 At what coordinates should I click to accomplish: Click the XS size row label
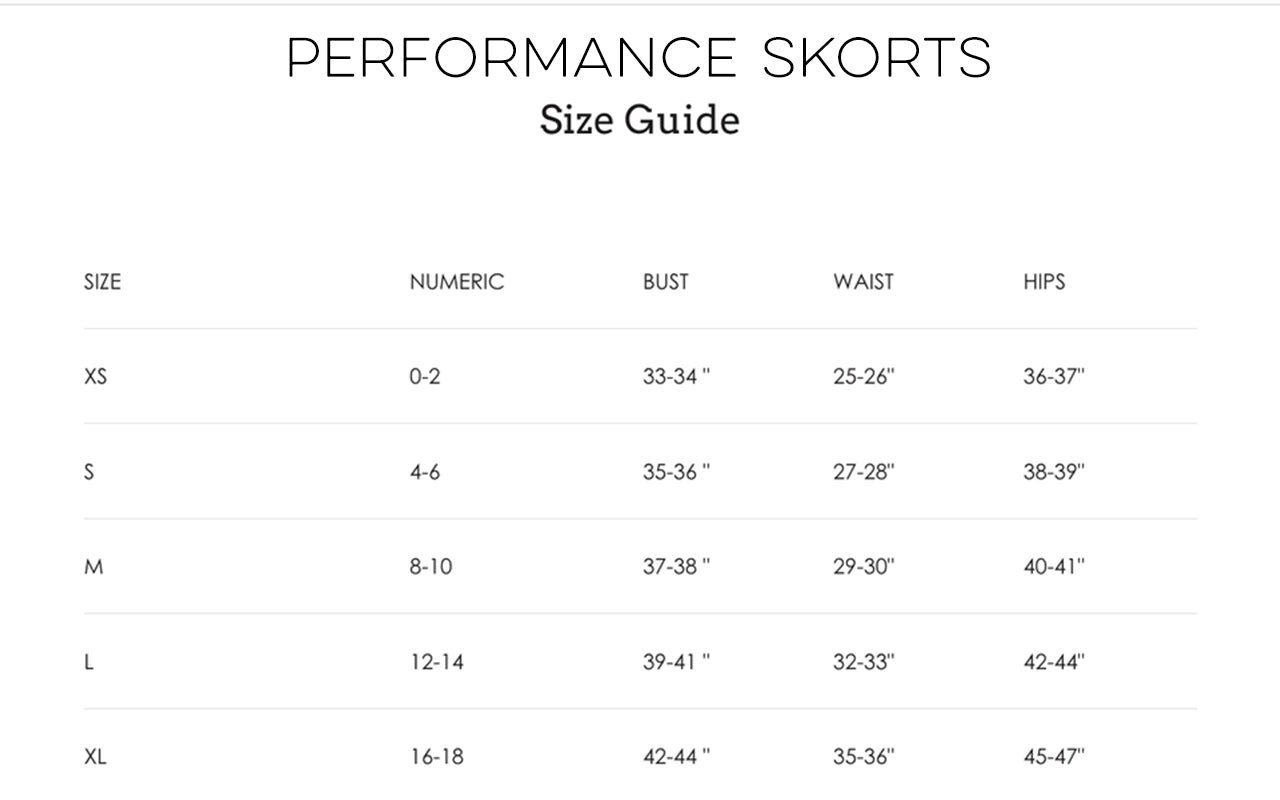[x=95, y=377]
